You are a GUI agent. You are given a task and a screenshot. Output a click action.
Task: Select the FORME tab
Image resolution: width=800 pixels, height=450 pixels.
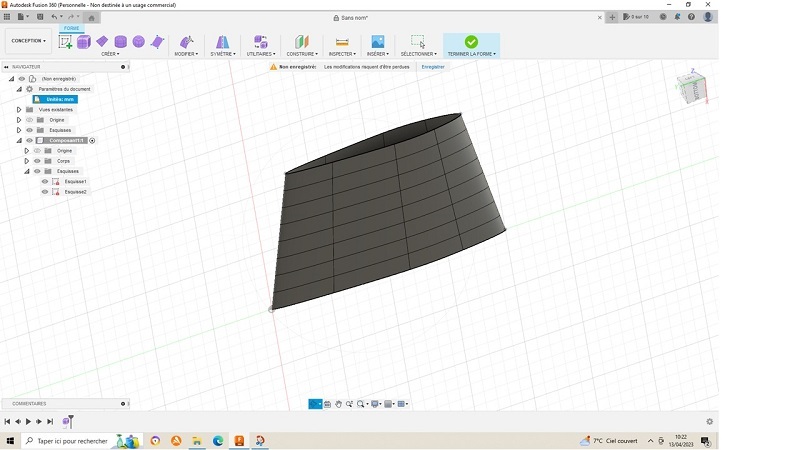coord(71,28)
